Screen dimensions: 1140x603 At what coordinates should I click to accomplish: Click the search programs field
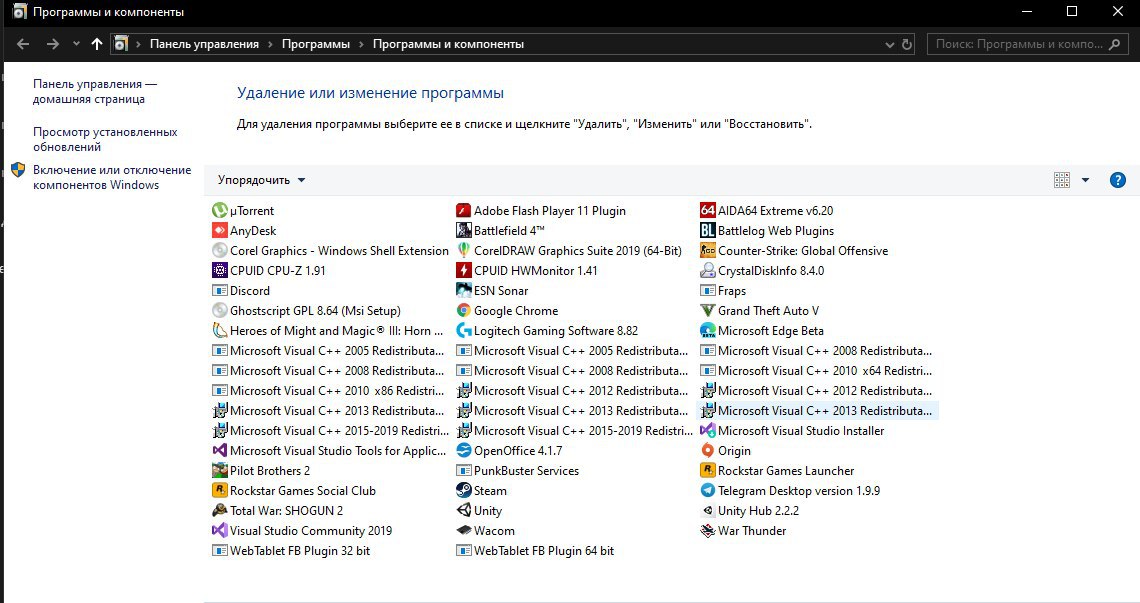[1027, 44]
